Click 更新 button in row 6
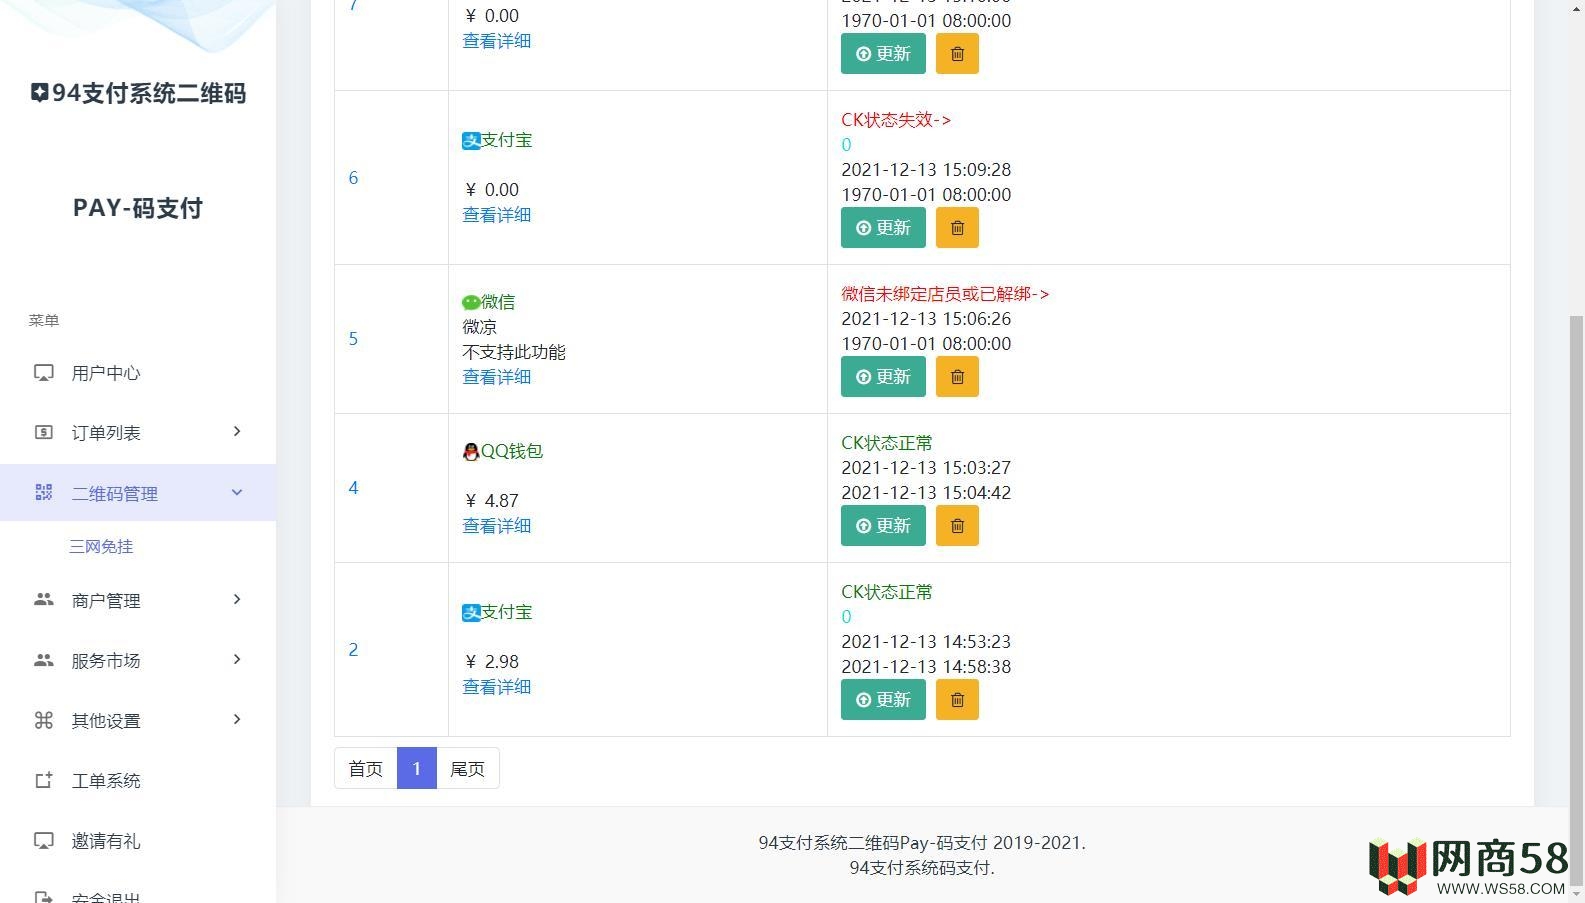The image size is (1585, 903). 883,227
